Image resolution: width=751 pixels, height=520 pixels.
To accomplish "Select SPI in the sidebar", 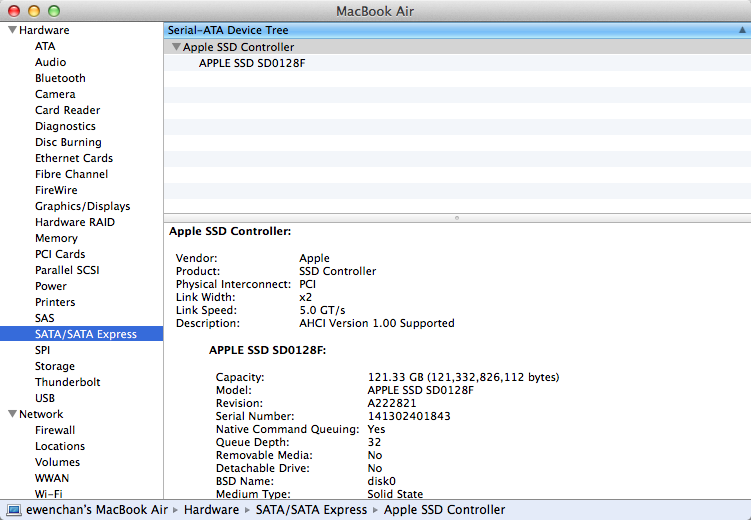I will point(42,350).
